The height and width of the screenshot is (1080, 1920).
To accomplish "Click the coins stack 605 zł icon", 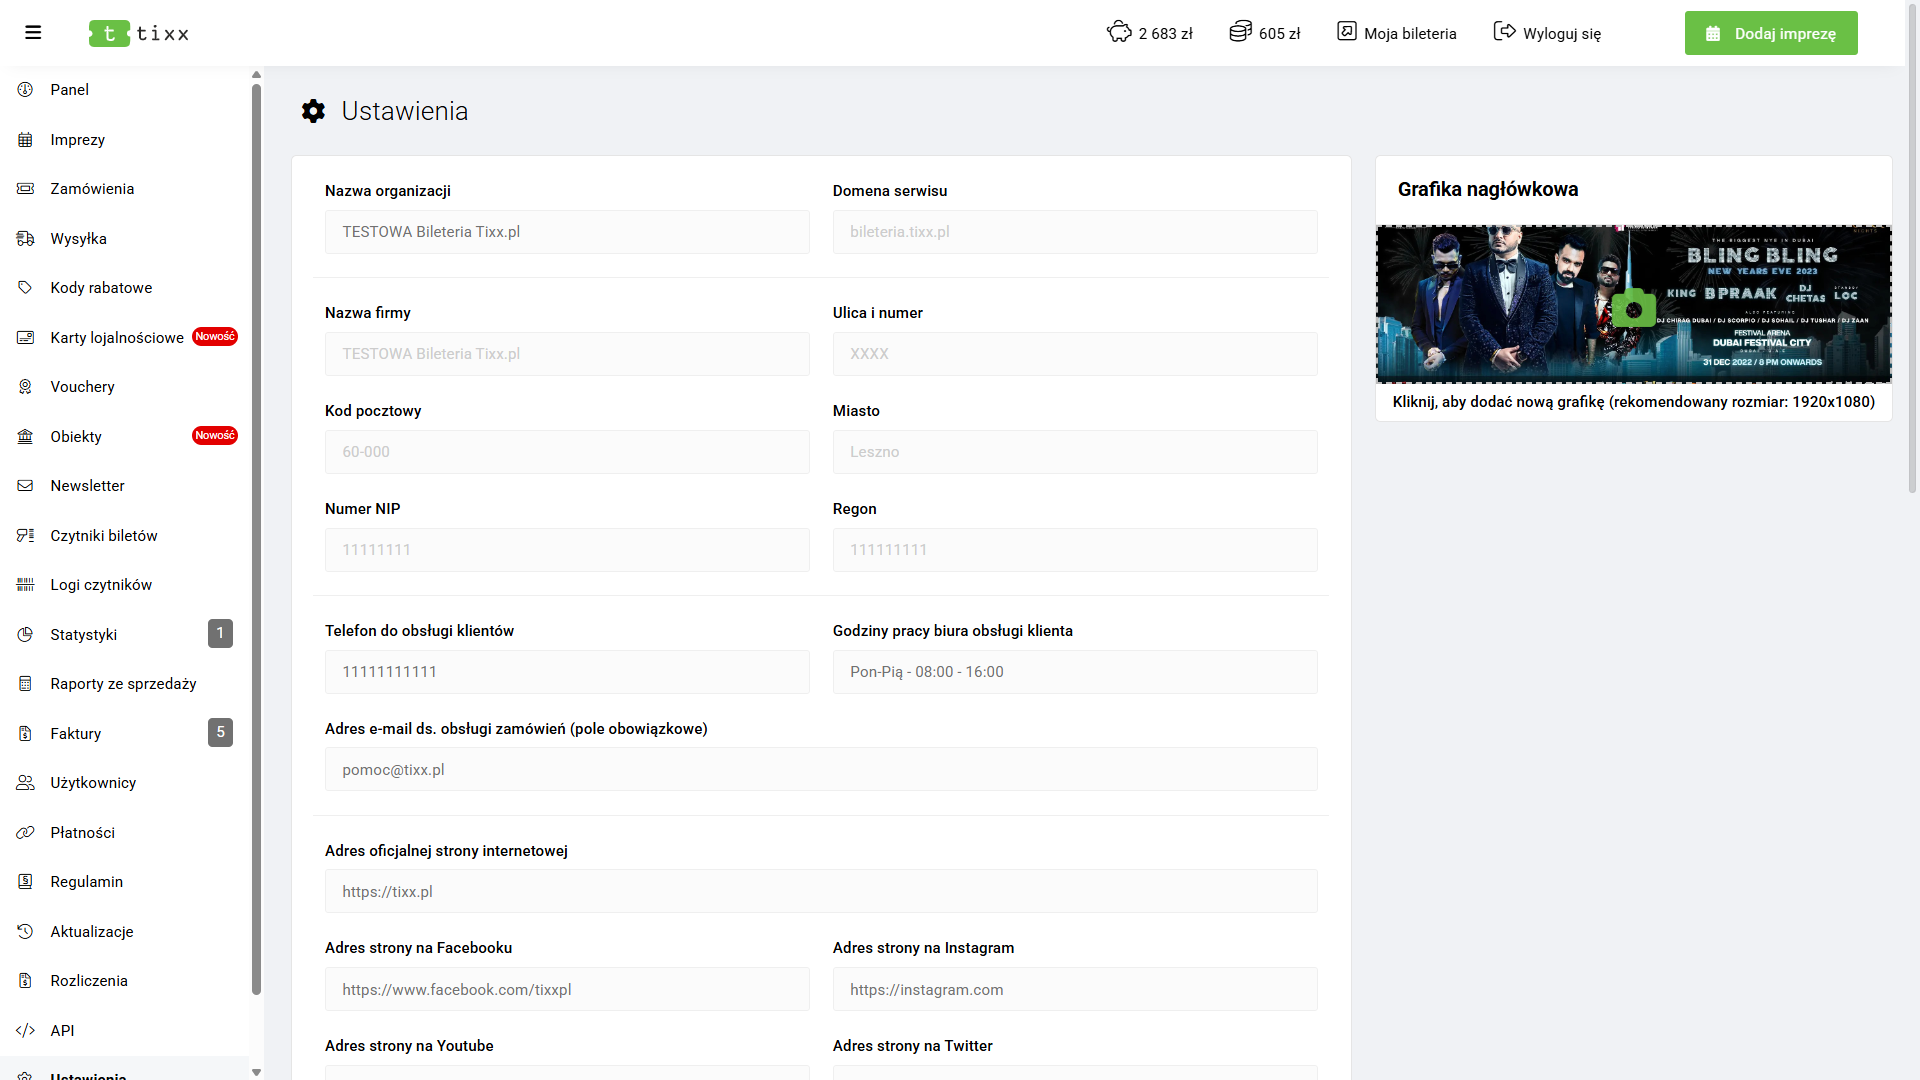I will [1240, 32].
